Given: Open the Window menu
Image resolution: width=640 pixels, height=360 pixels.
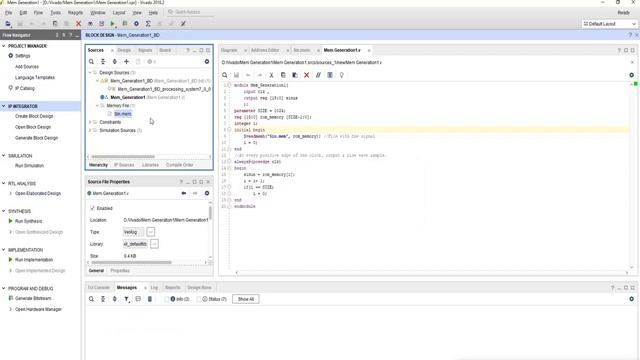Looking at the screenshot, I should coord(98,13).
